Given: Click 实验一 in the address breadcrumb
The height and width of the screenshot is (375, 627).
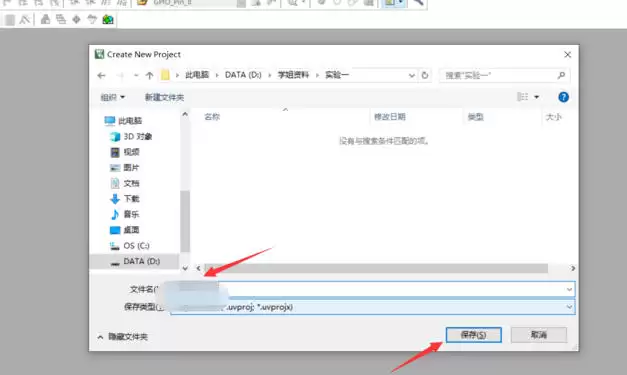Looking at the screenshot, I should click(337, 75).
